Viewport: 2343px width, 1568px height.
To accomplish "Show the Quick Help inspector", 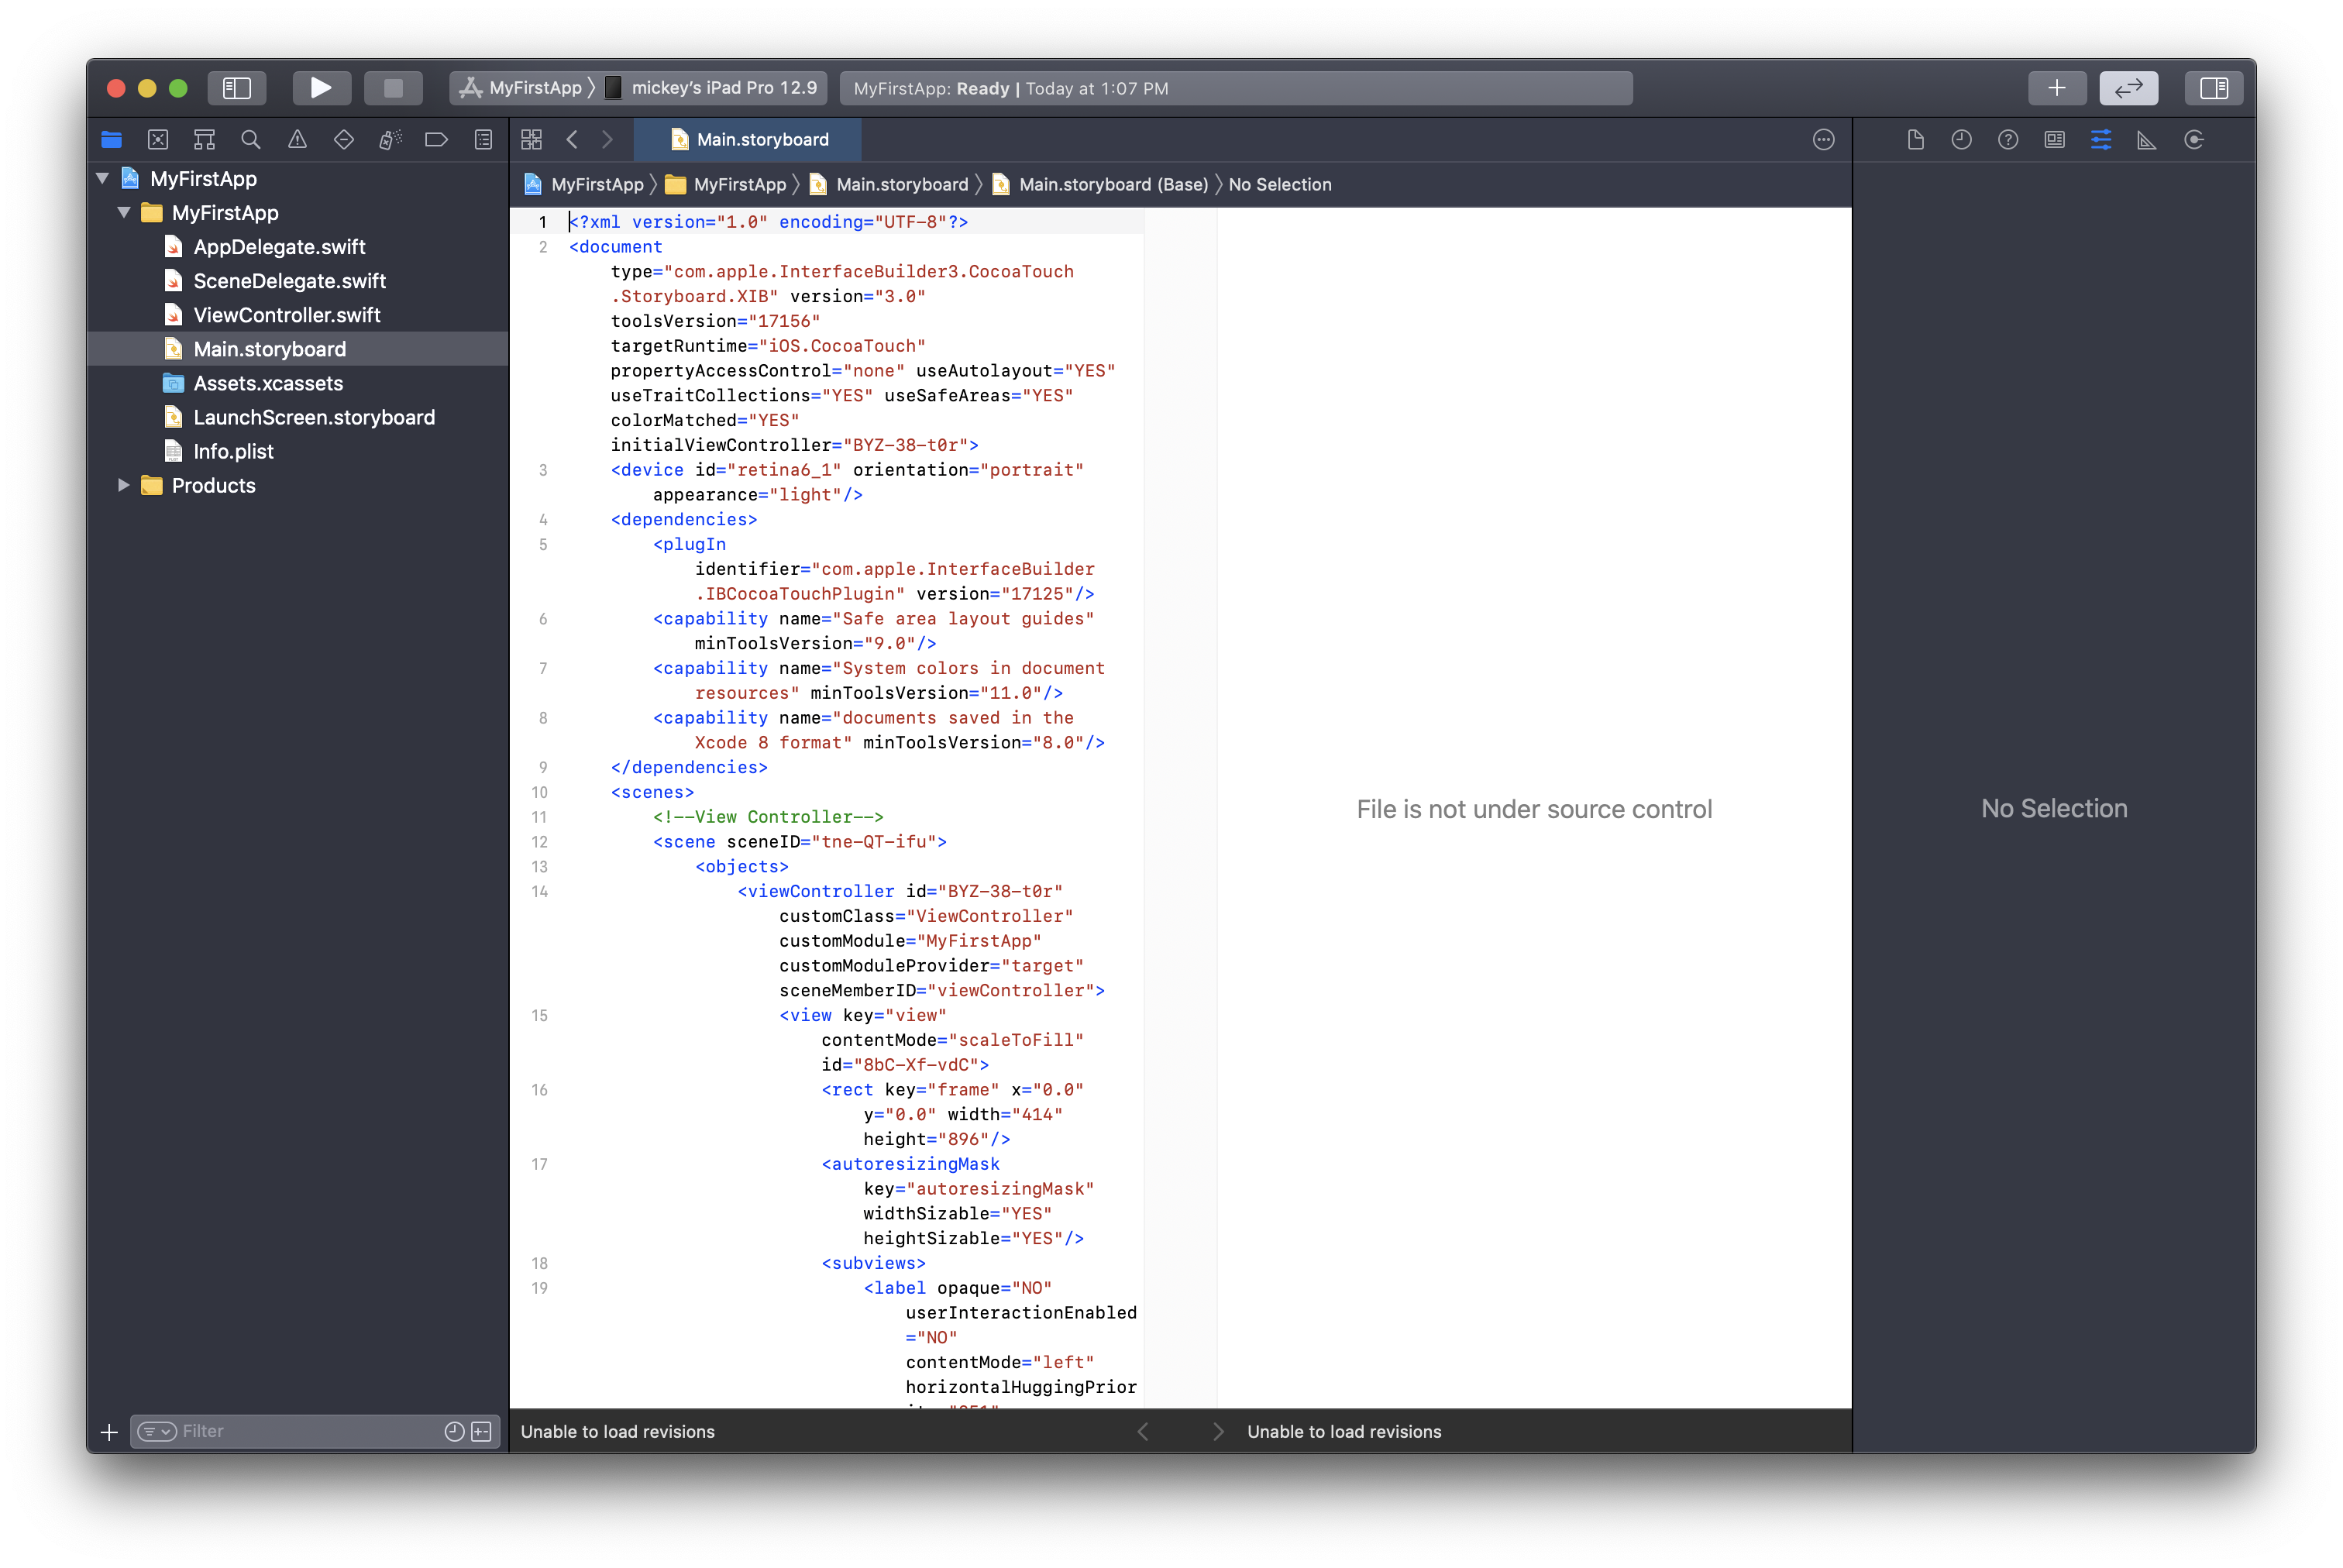I will 2008,140.
